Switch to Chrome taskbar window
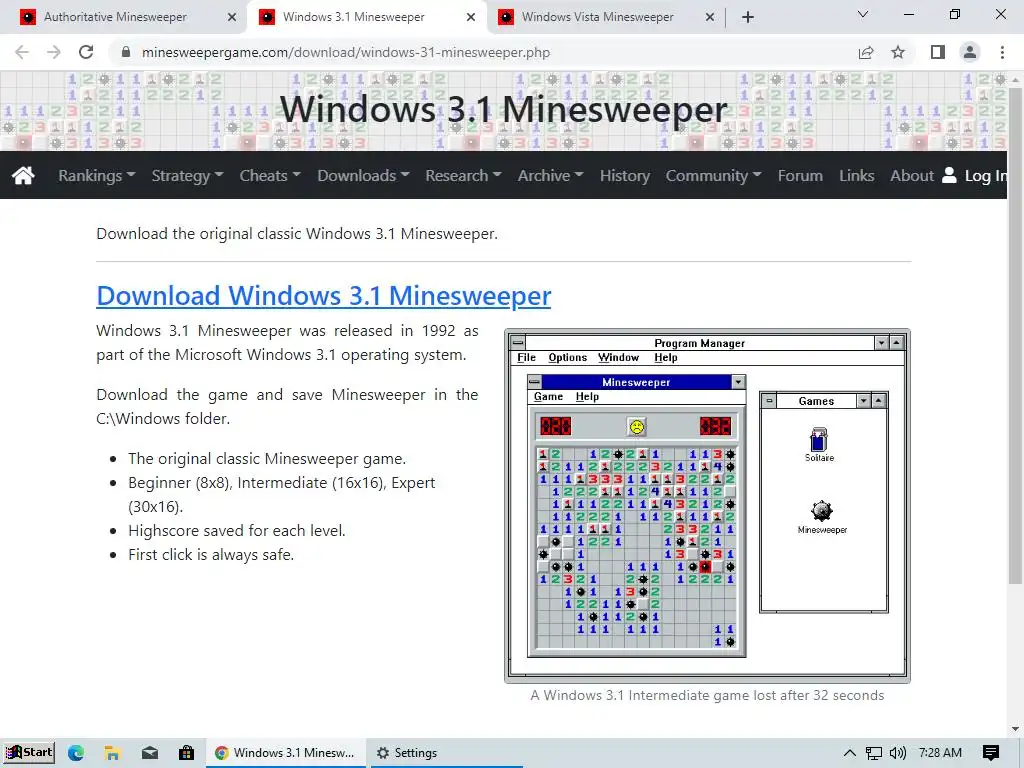The height and width of the screenshot is (768, 1024). 285,752
